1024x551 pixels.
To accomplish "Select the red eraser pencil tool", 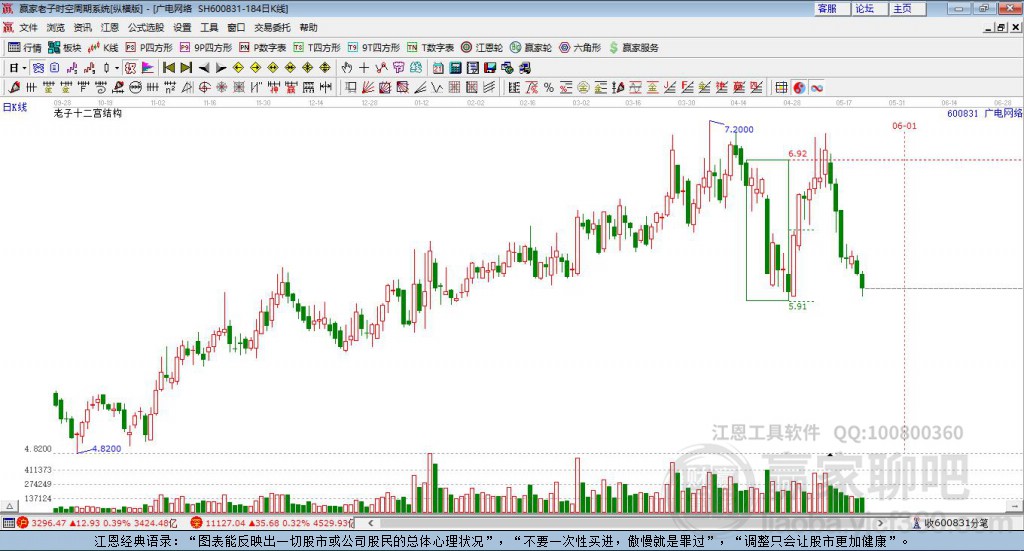I will click(x=14, y=87).
